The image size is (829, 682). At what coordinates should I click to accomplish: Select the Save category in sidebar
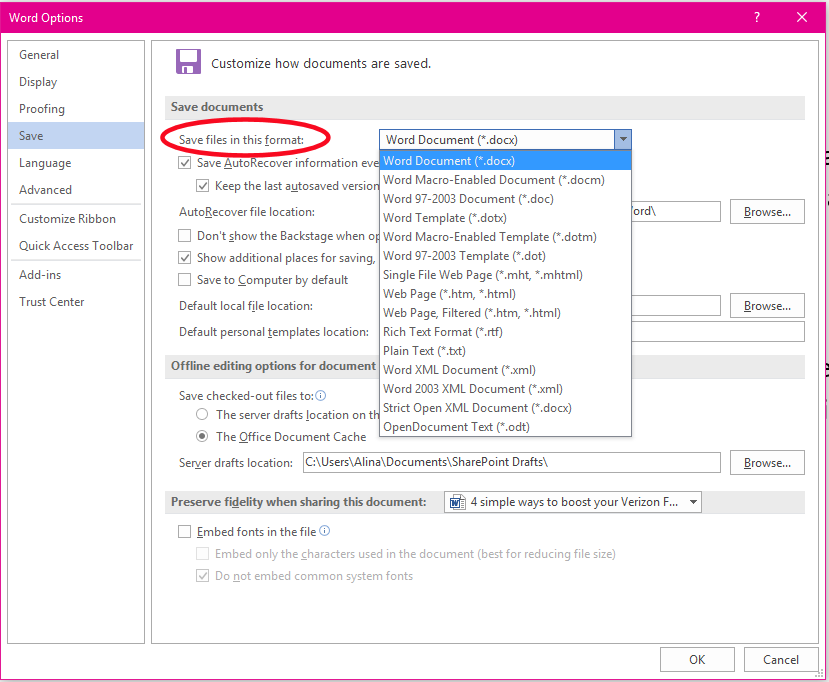[x=76, y=135]
